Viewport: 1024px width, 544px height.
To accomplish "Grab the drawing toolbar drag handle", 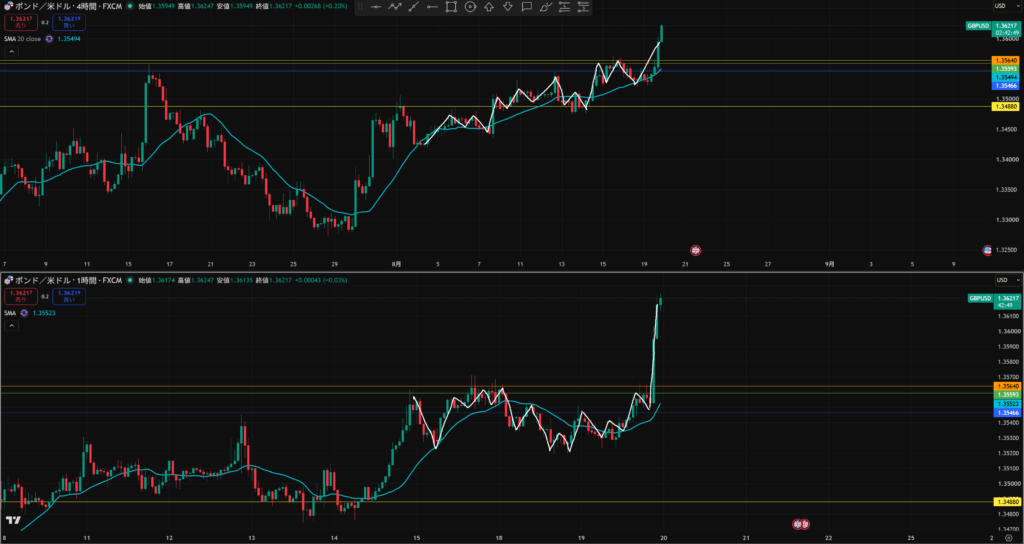I will coord(361,7).
